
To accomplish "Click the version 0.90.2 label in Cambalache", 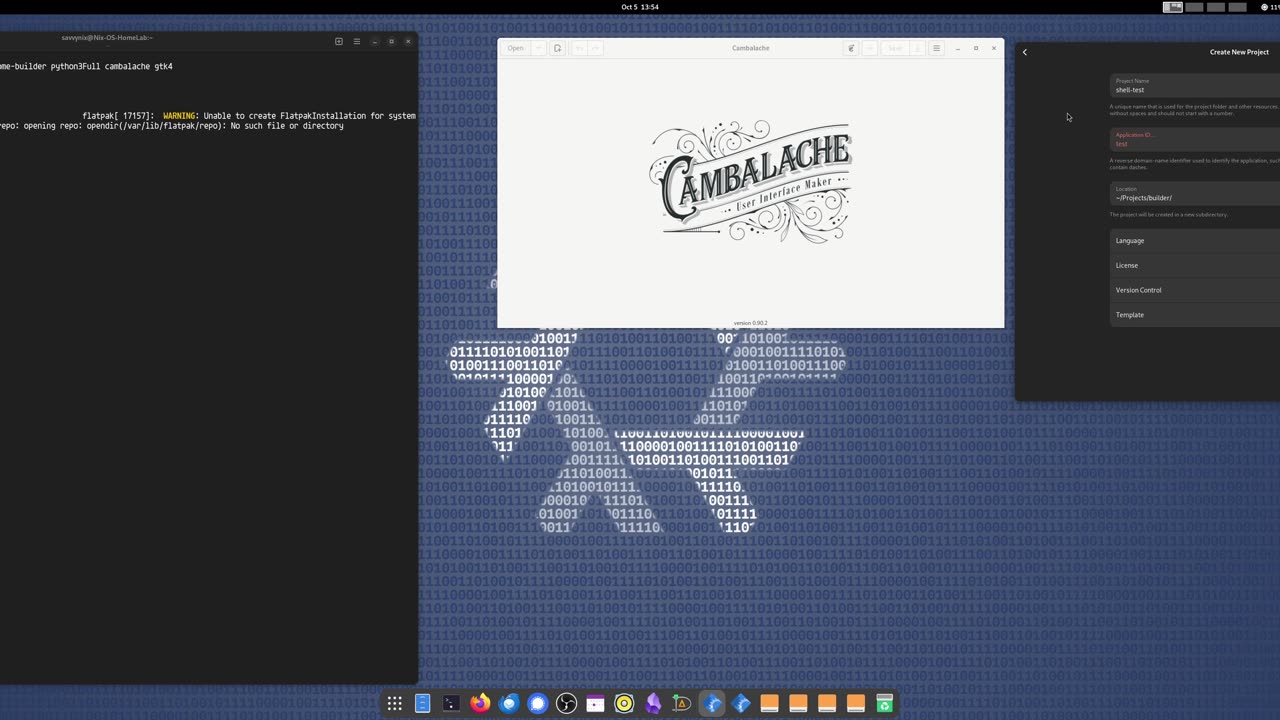I will click(x=751, y=323).
